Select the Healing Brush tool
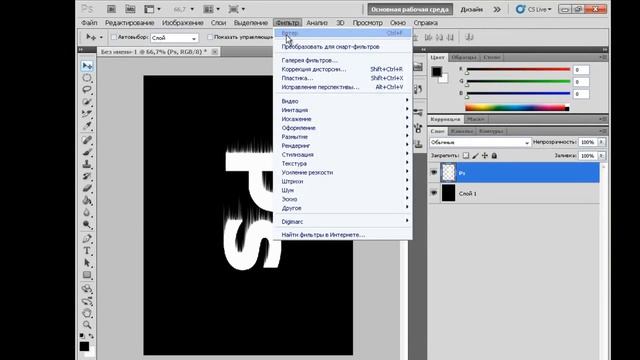The width and height of the screenshot is (640, 360). (x=87, y=140)
